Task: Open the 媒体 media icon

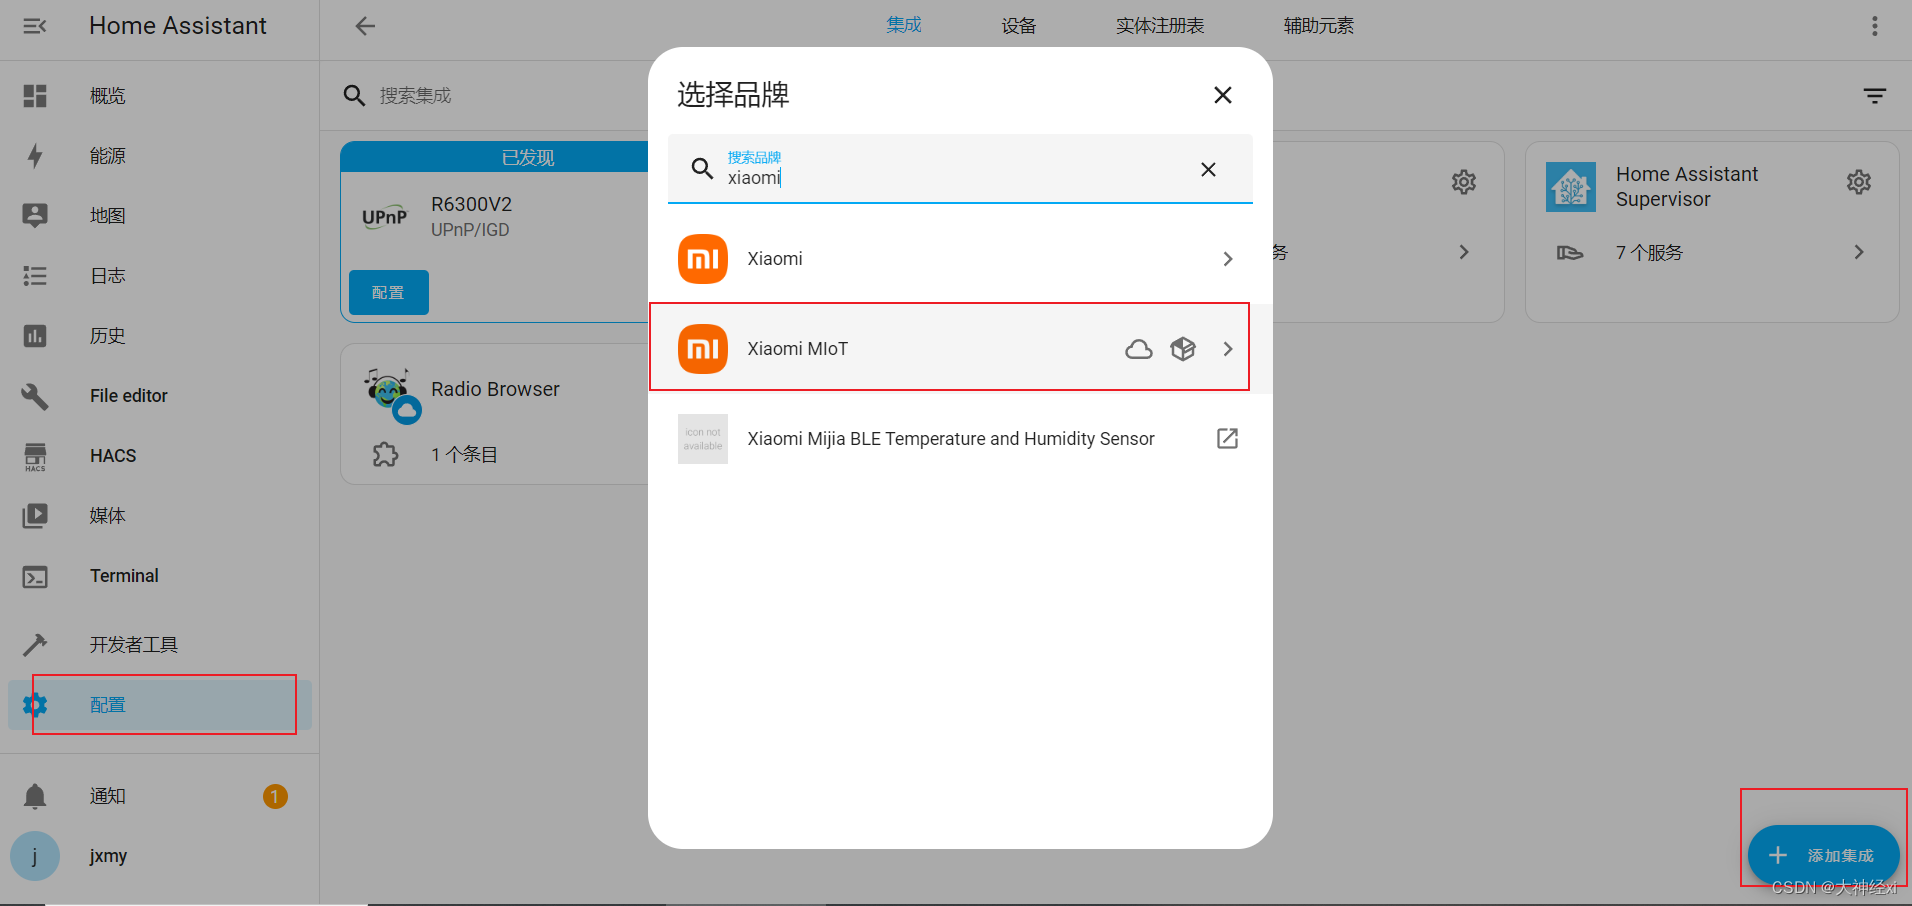Action: [35, 516]
